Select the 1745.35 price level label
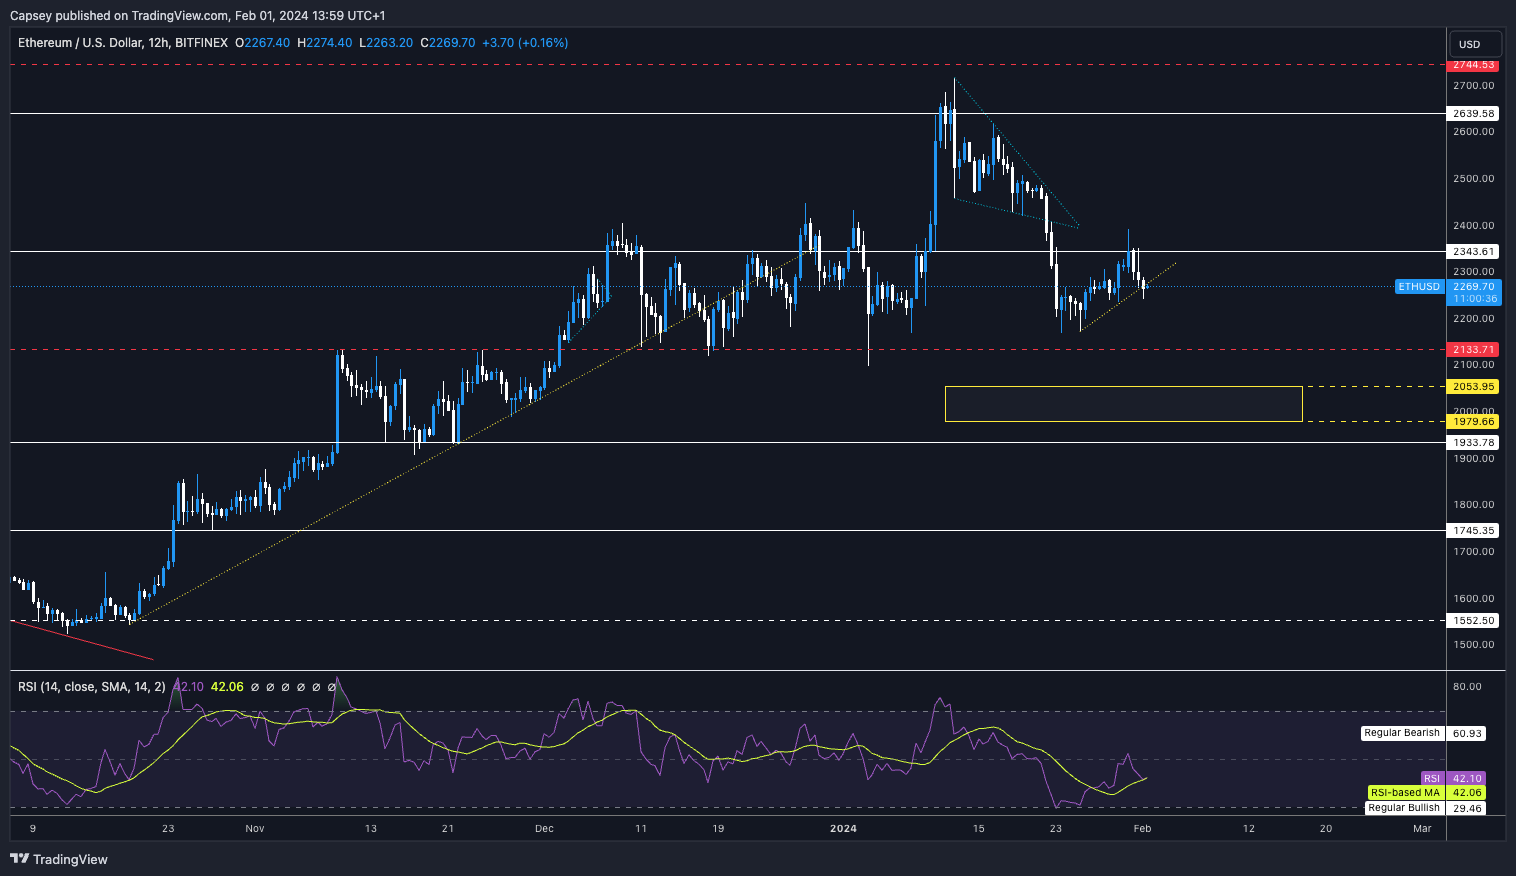This screenshot has width=1516, height=876. [1474, 531]
